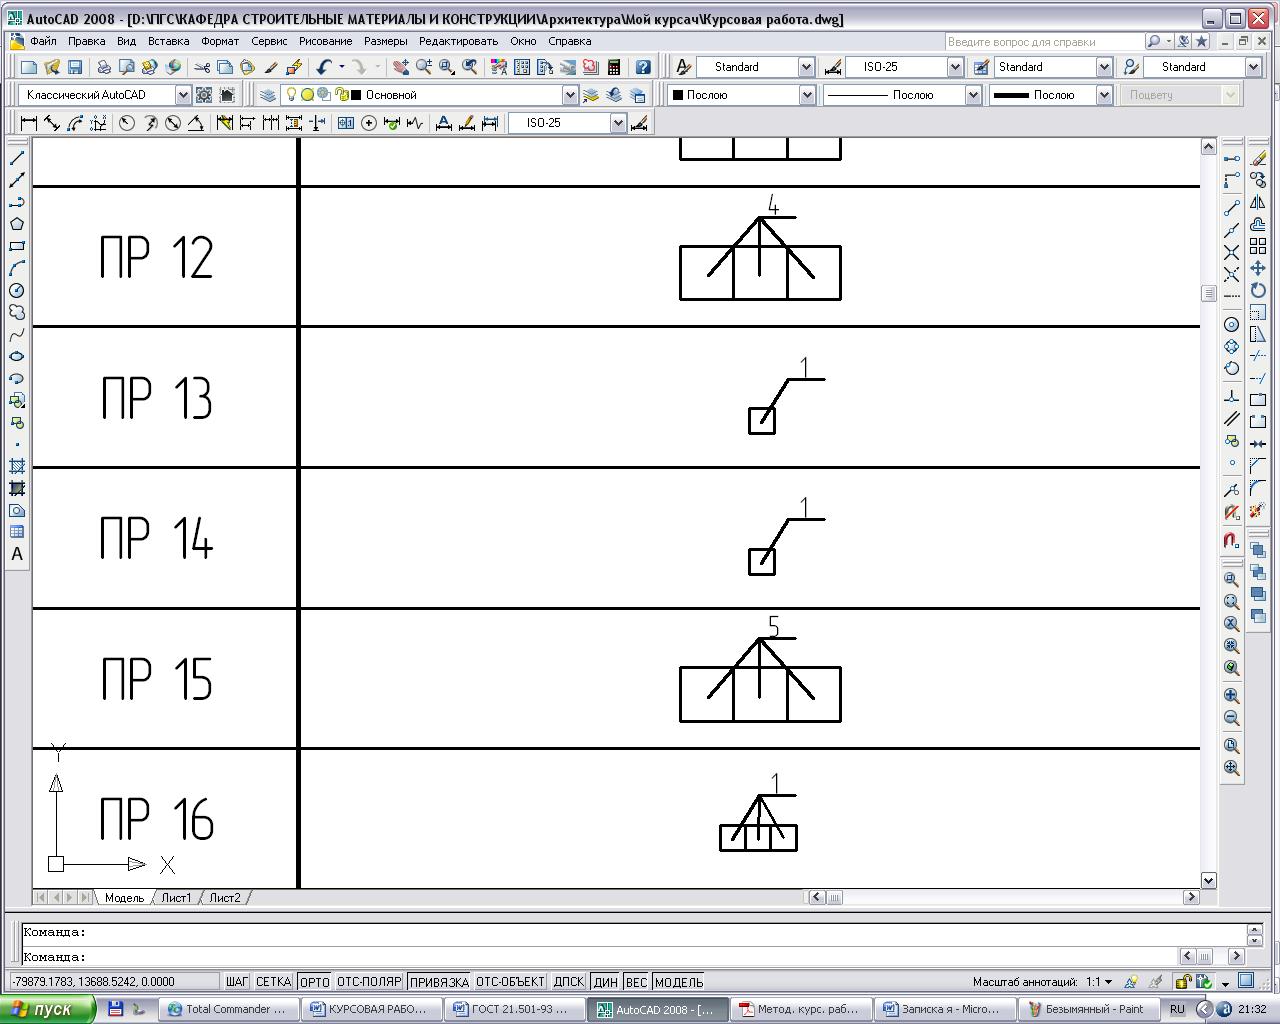
Task: Switch to Безымянный - Paint in taskbar
Action: pos(1087,1009)
